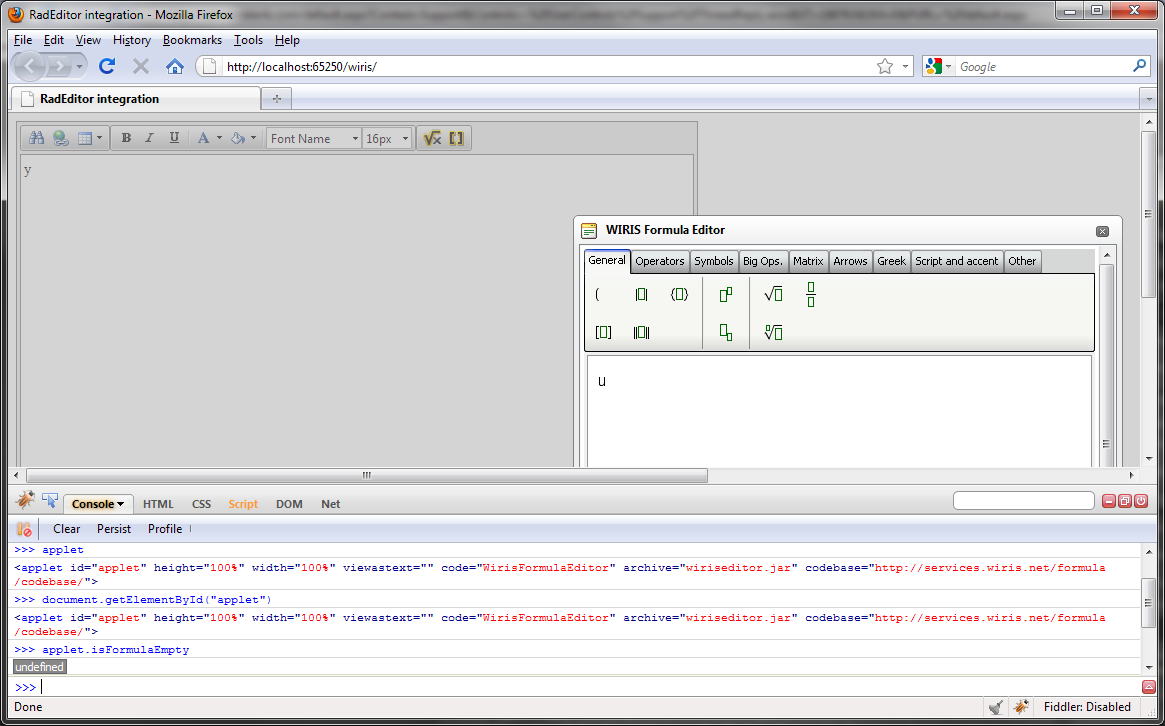
Task: Switch to the Operators tab
Action: [x=660, y=262]
